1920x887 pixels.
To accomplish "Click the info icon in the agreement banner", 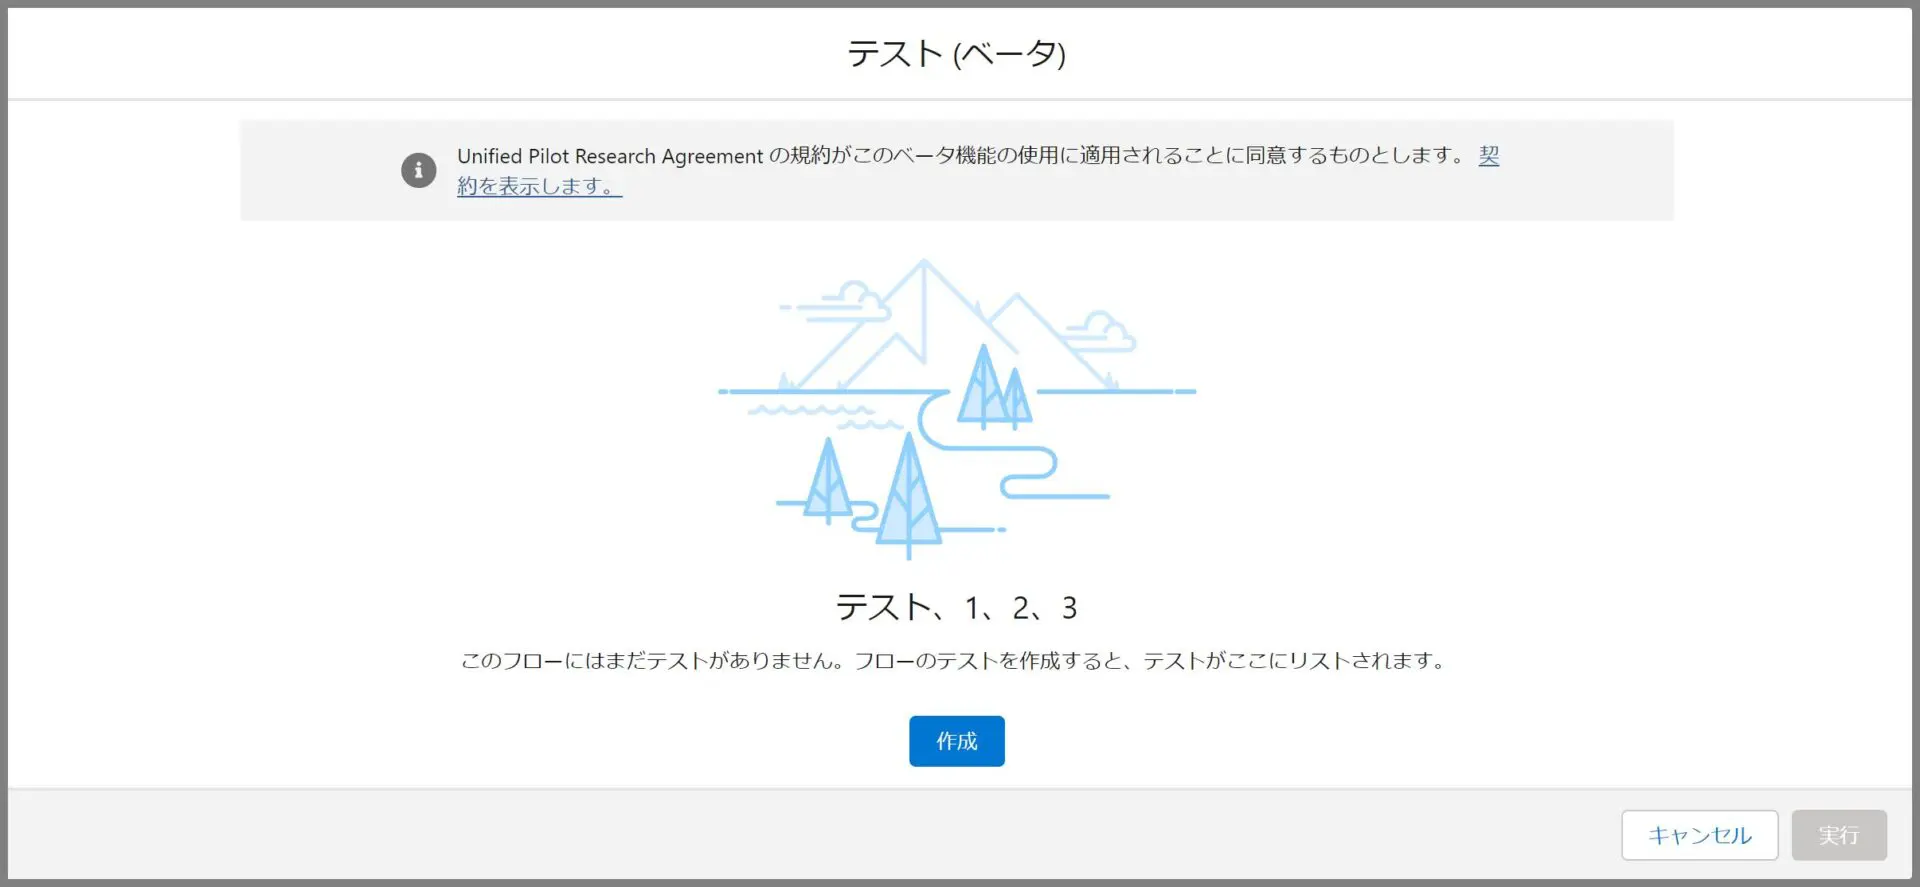I will [418, 170].
